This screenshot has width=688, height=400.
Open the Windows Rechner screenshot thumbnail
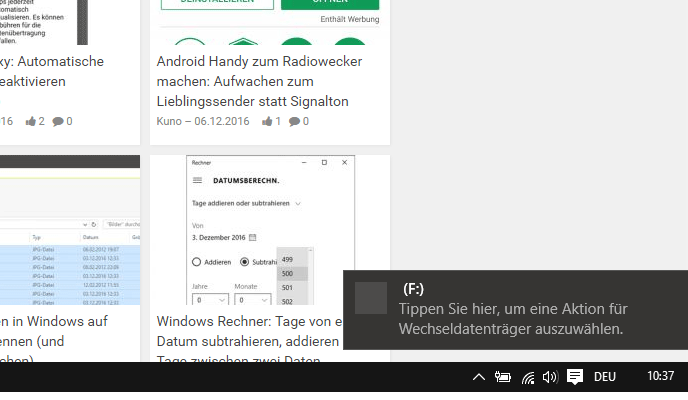270,230
